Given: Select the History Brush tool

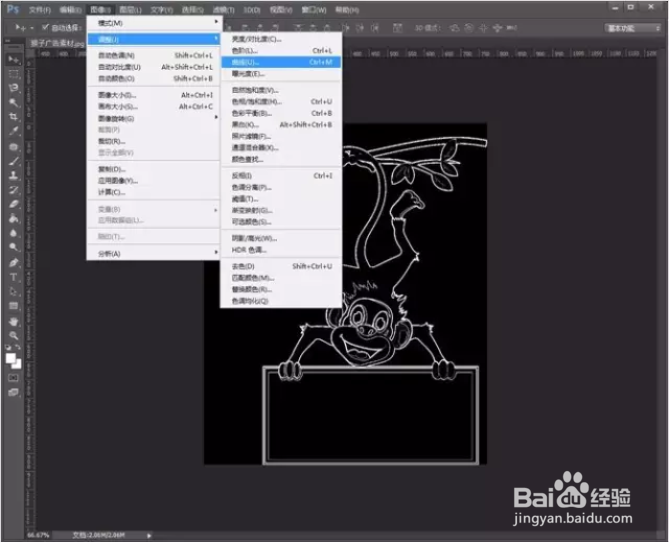Looking at the screenshot, I should point(13,189).
